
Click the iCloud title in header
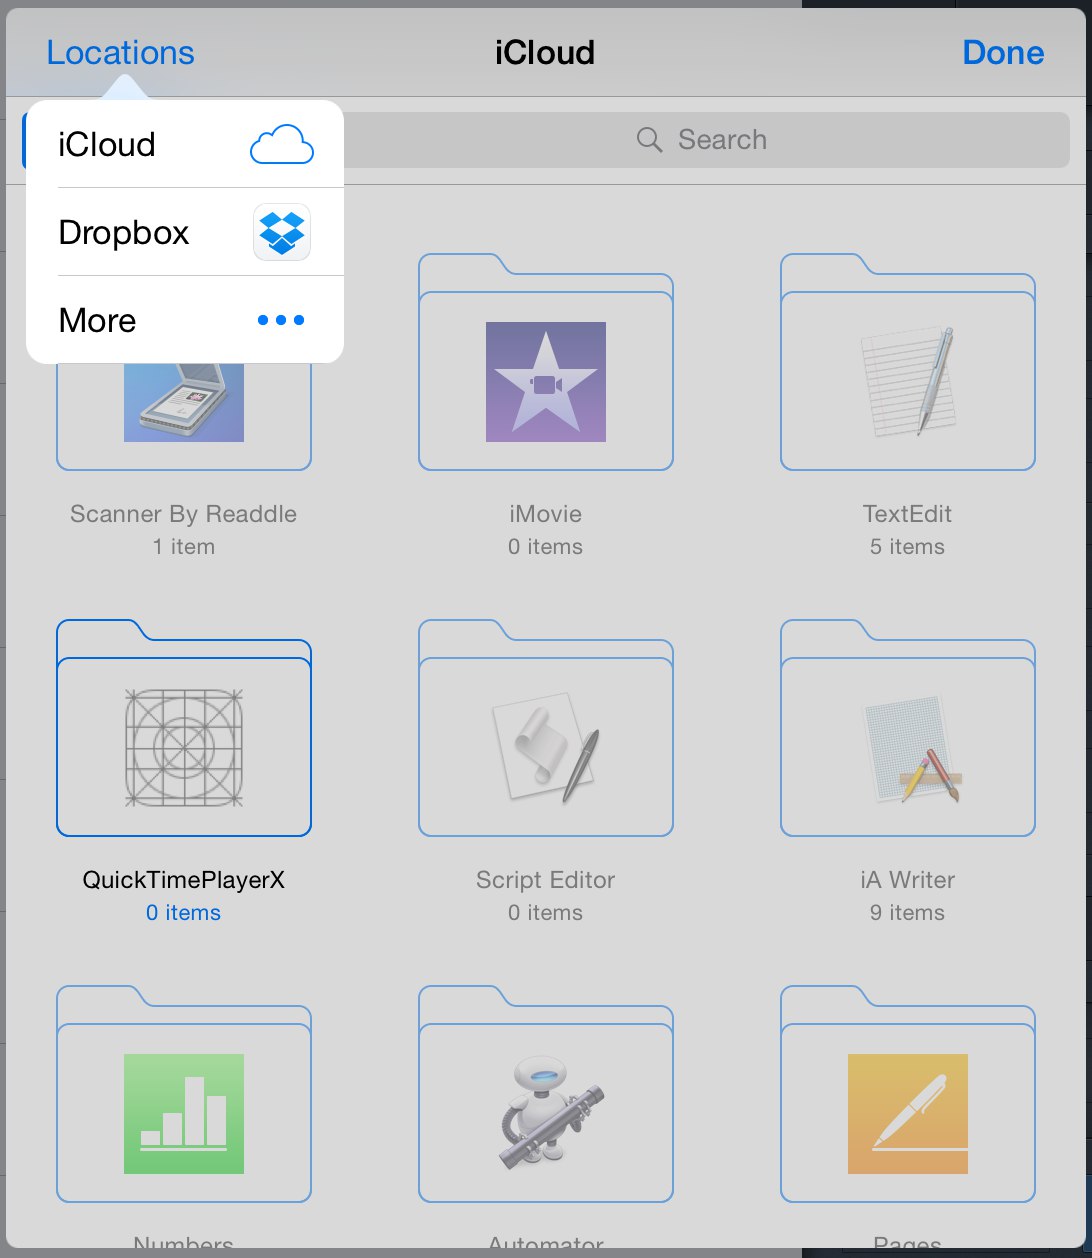545,52
